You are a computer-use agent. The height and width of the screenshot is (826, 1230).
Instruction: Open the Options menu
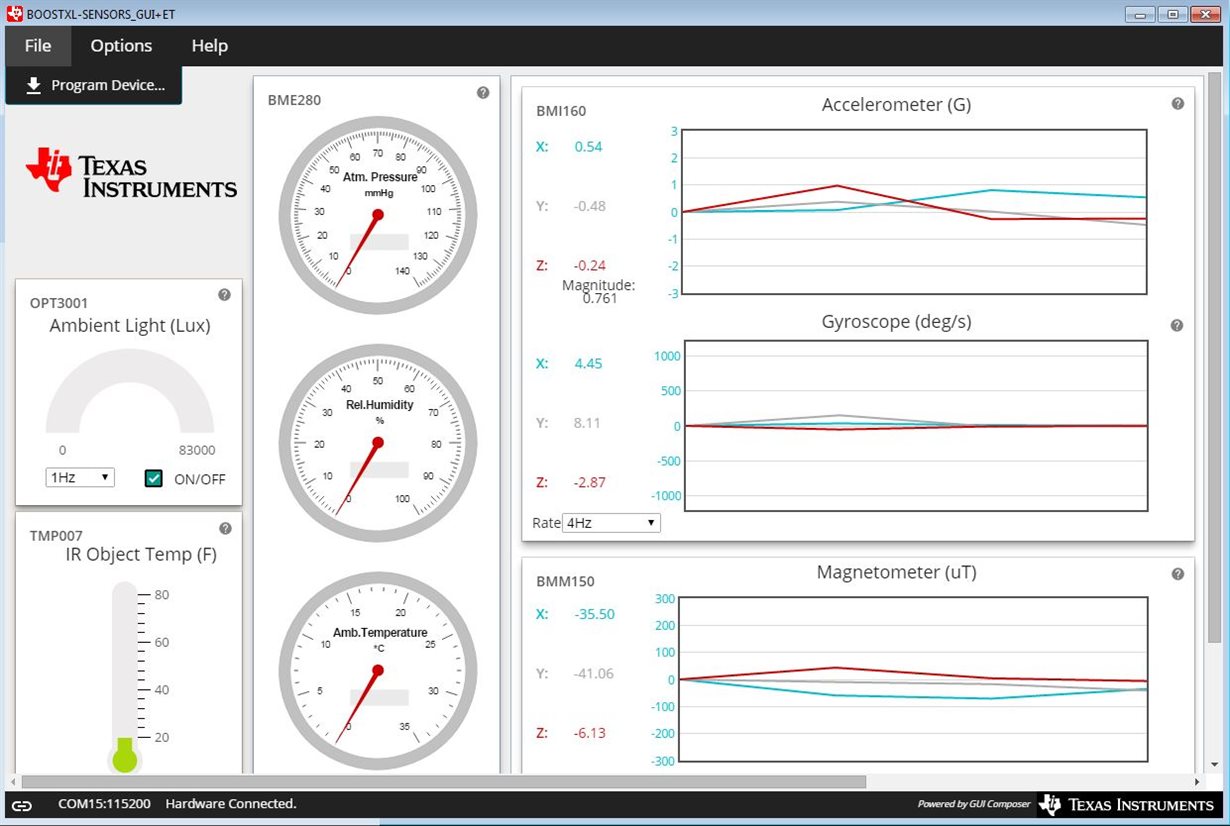(121, 46)
